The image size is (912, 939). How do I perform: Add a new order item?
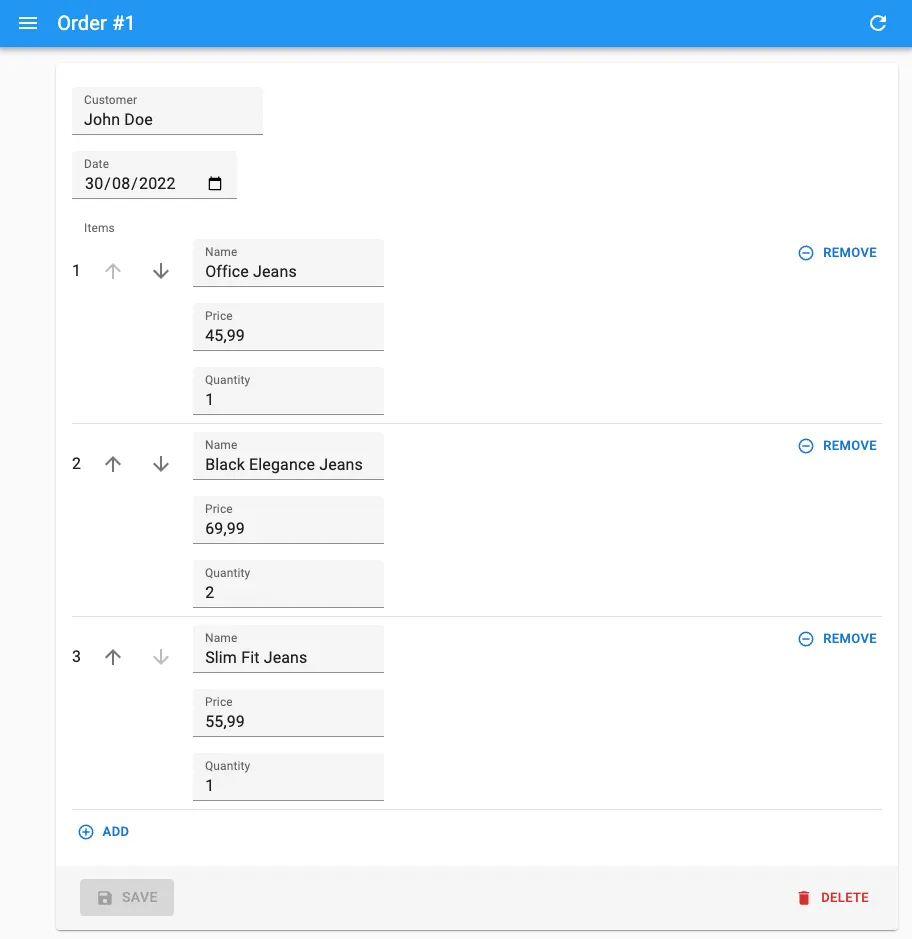(x=104, y=832)
